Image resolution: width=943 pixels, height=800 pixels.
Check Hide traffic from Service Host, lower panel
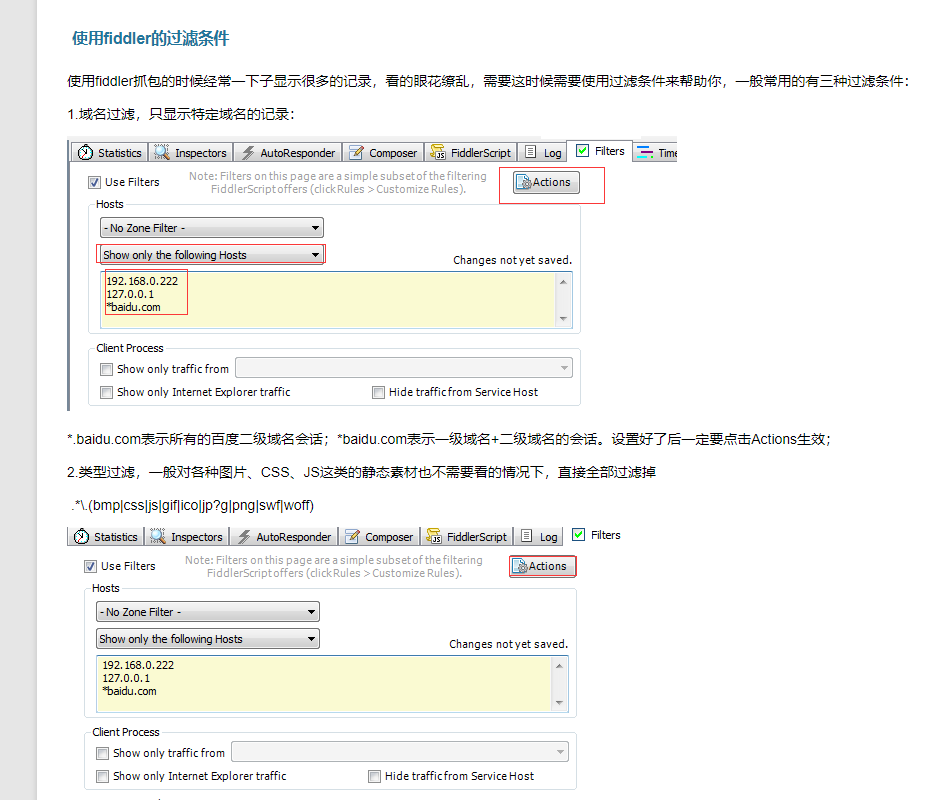coord(374,776)
